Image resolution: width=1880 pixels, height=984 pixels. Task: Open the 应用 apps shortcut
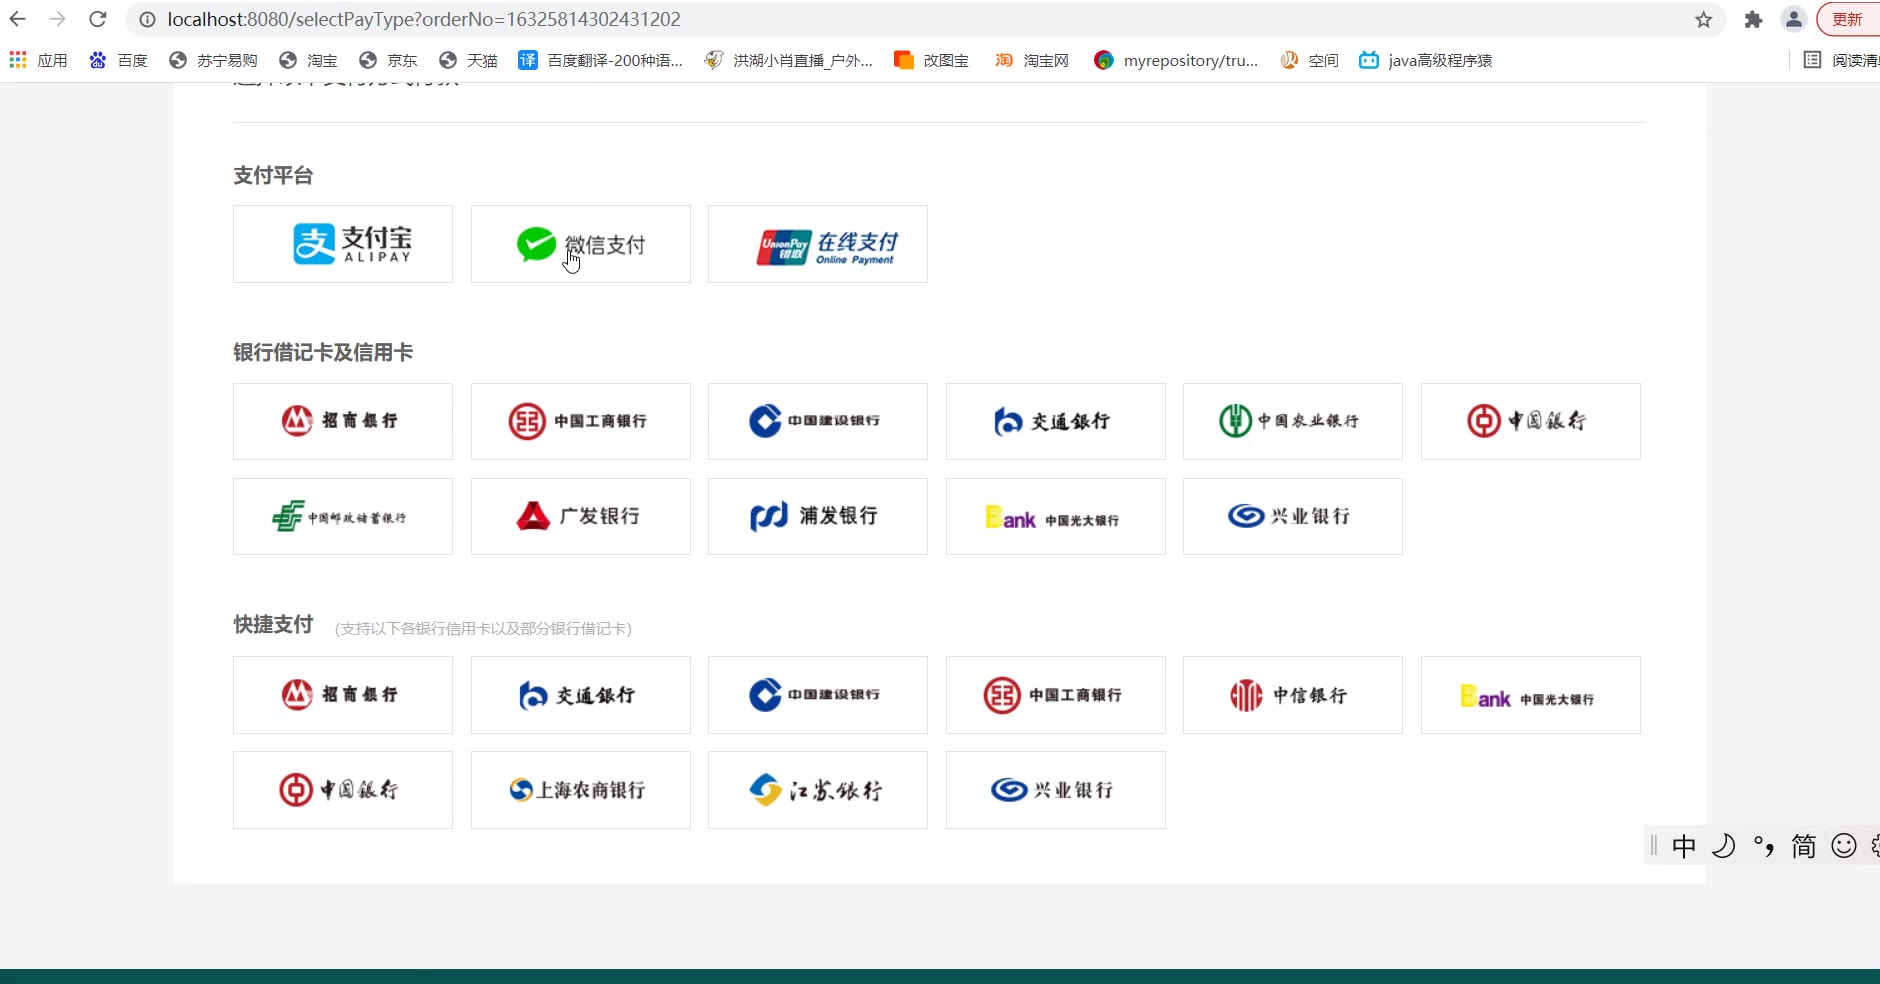(x=38, y=61)
